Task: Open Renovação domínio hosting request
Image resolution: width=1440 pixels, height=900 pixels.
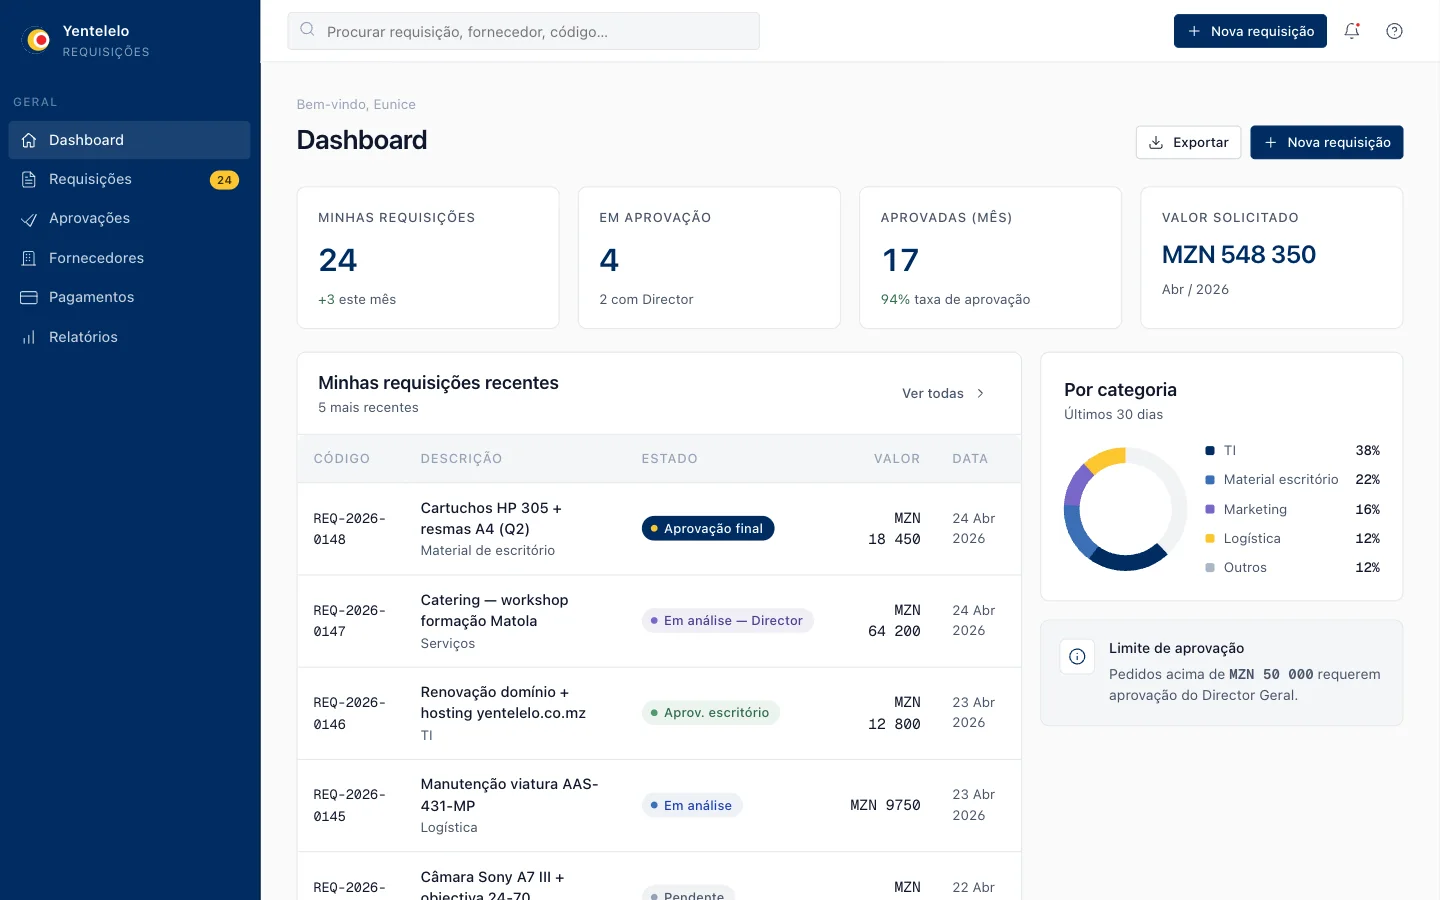Action: [503, 702]
